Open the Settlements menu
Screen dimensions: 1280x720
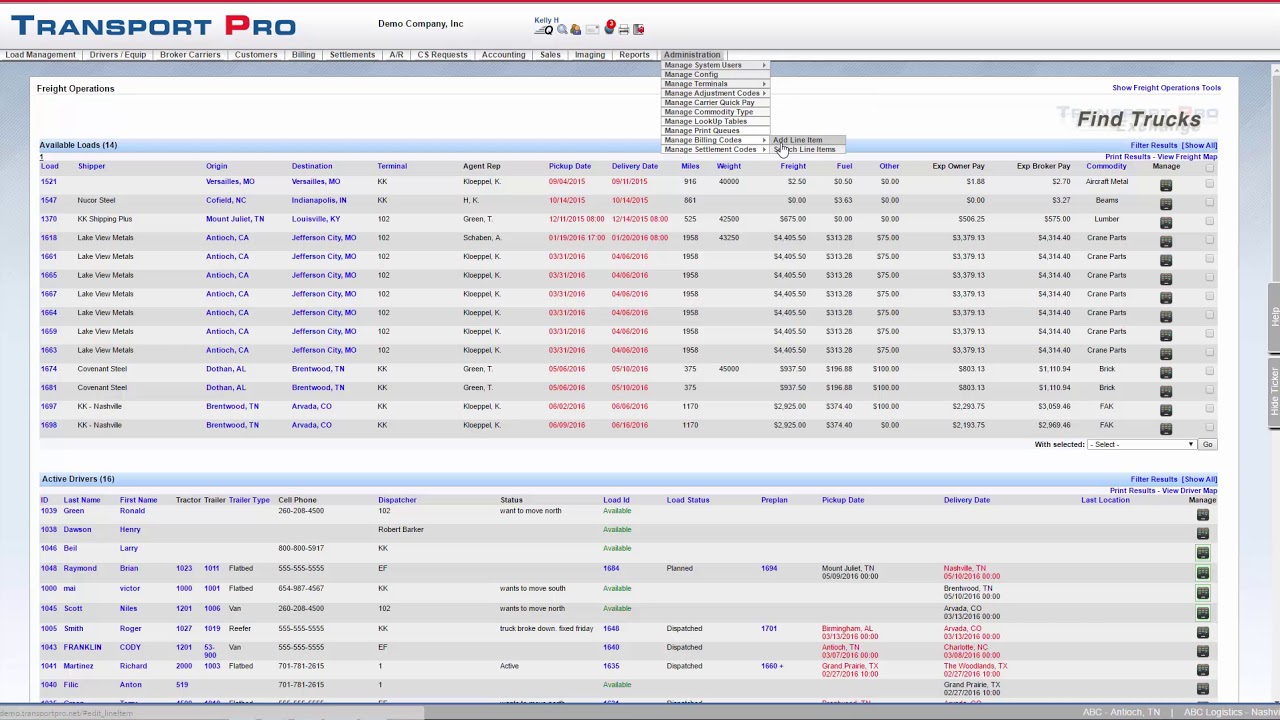[352, 55]
